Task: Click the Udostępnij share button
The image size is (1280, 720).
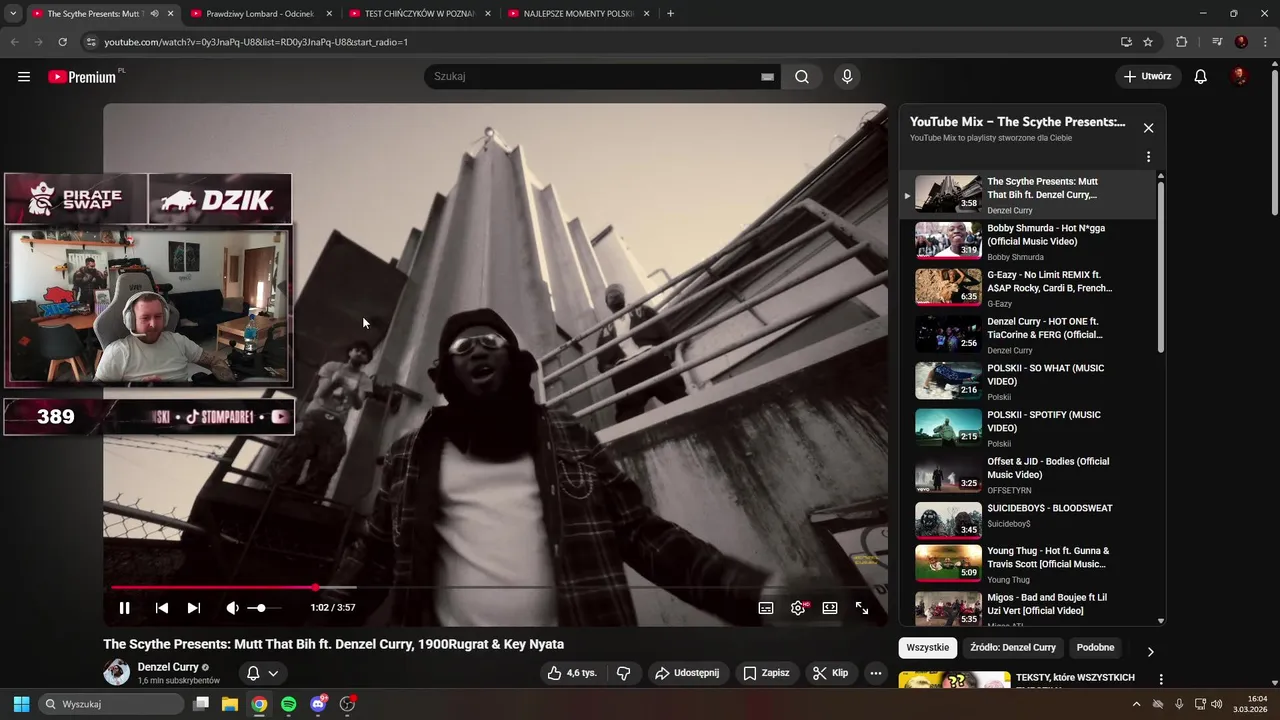Action: coord(687,673)
